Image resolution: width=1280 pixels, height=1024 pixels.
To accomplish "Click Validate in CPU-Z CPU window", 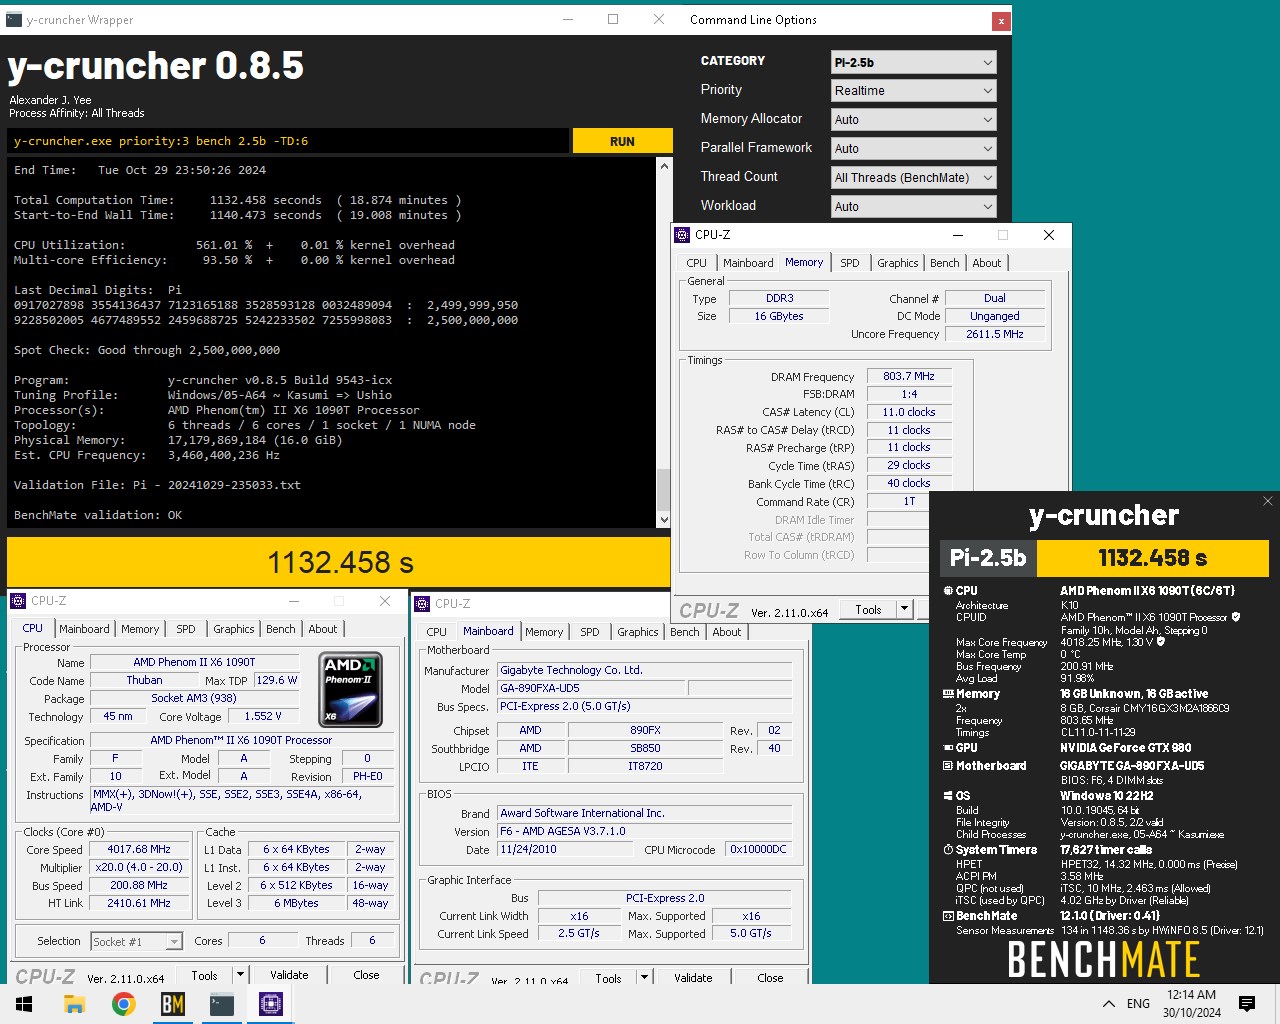I will [289, 975].
